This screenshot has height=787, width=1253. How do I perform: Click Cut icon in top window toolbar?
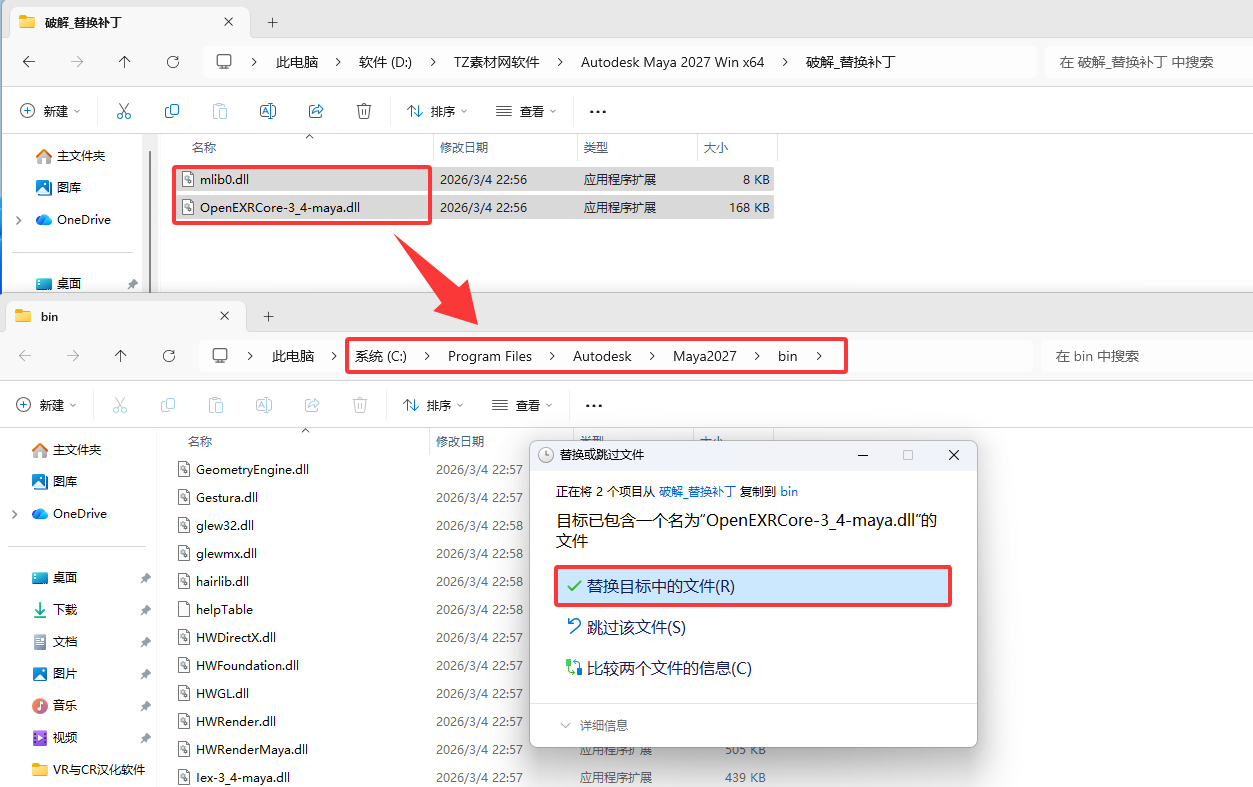(x=124, y=111)
